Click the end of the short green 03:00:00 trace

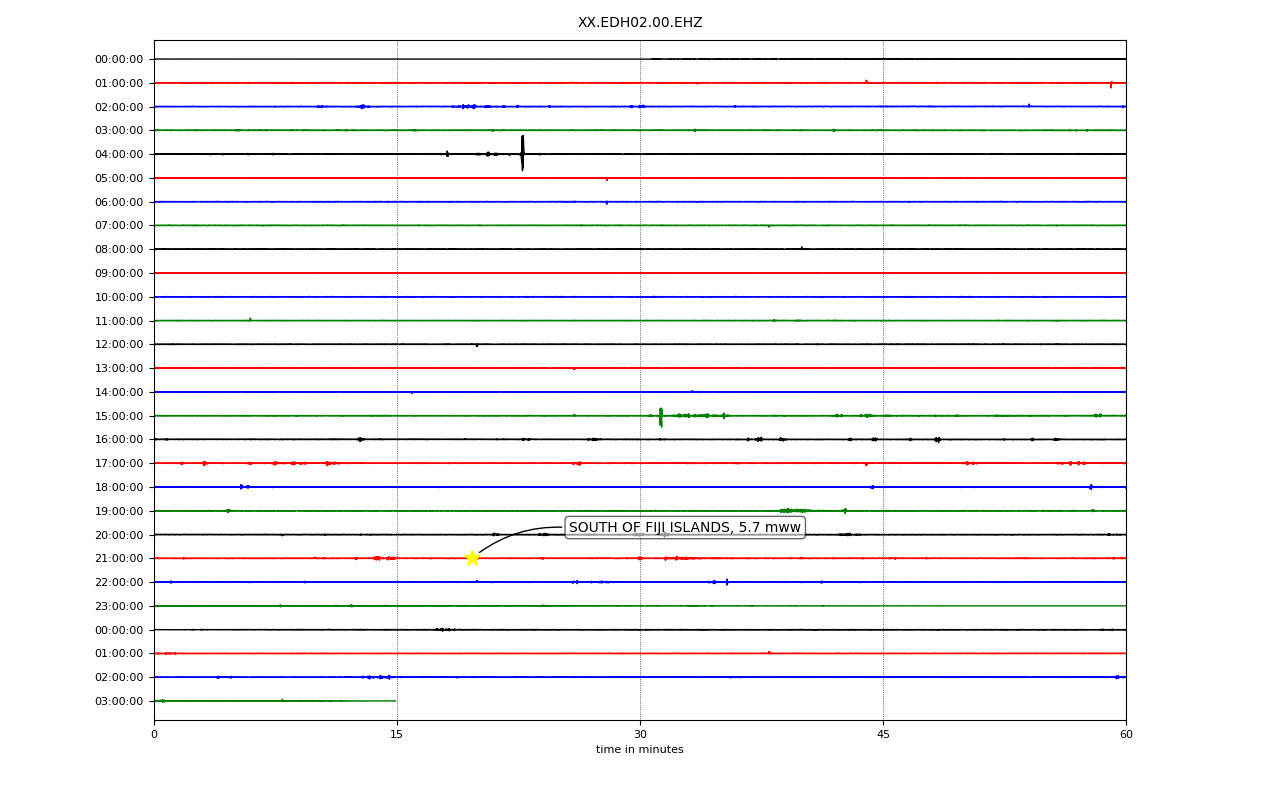click(396, 701)
